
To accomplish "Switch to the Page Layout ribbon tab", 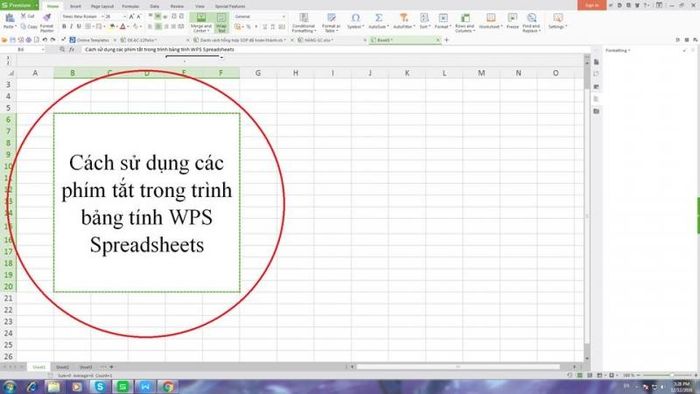I will [102, 6].
